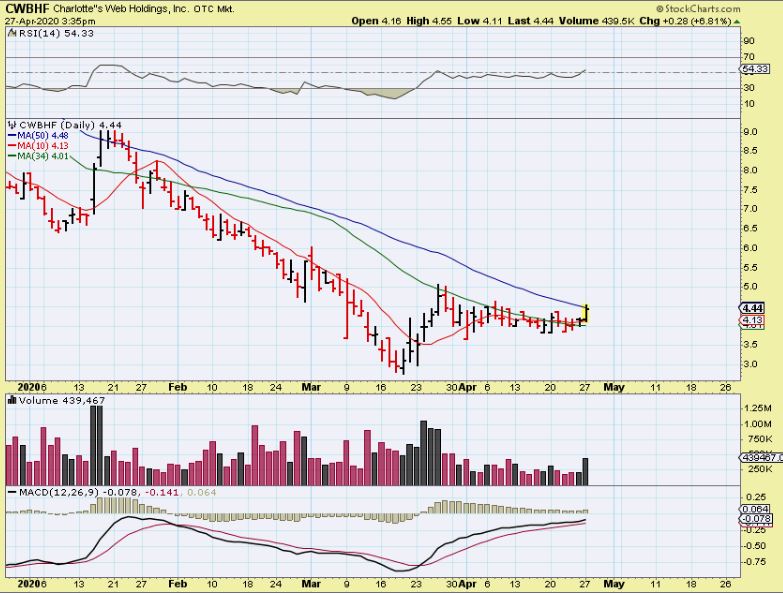Image resolution: width=783 pixels, height=594 pixels.
Task: Click the 1.25M volume axis label
Action: pyautogui.click(x=758, y=408)
